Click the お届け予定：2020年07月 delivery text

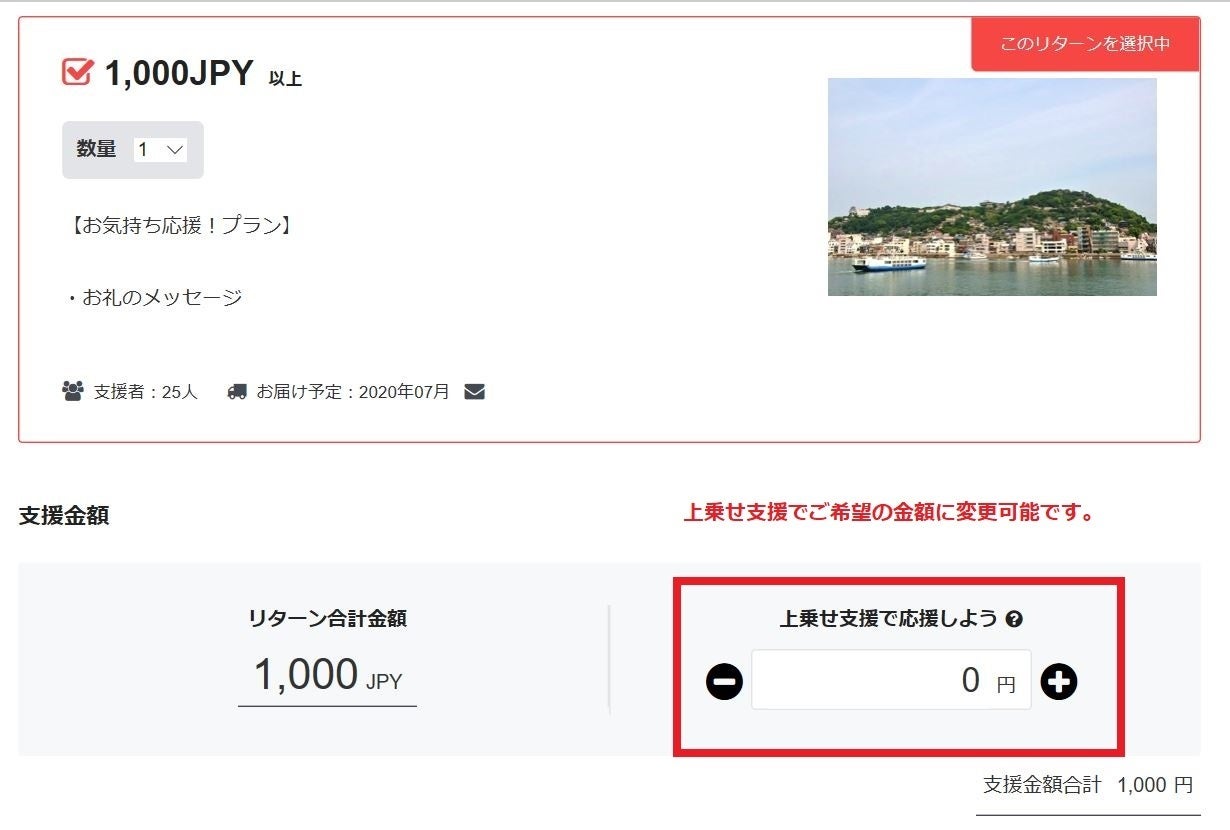(x=353, y=392)
